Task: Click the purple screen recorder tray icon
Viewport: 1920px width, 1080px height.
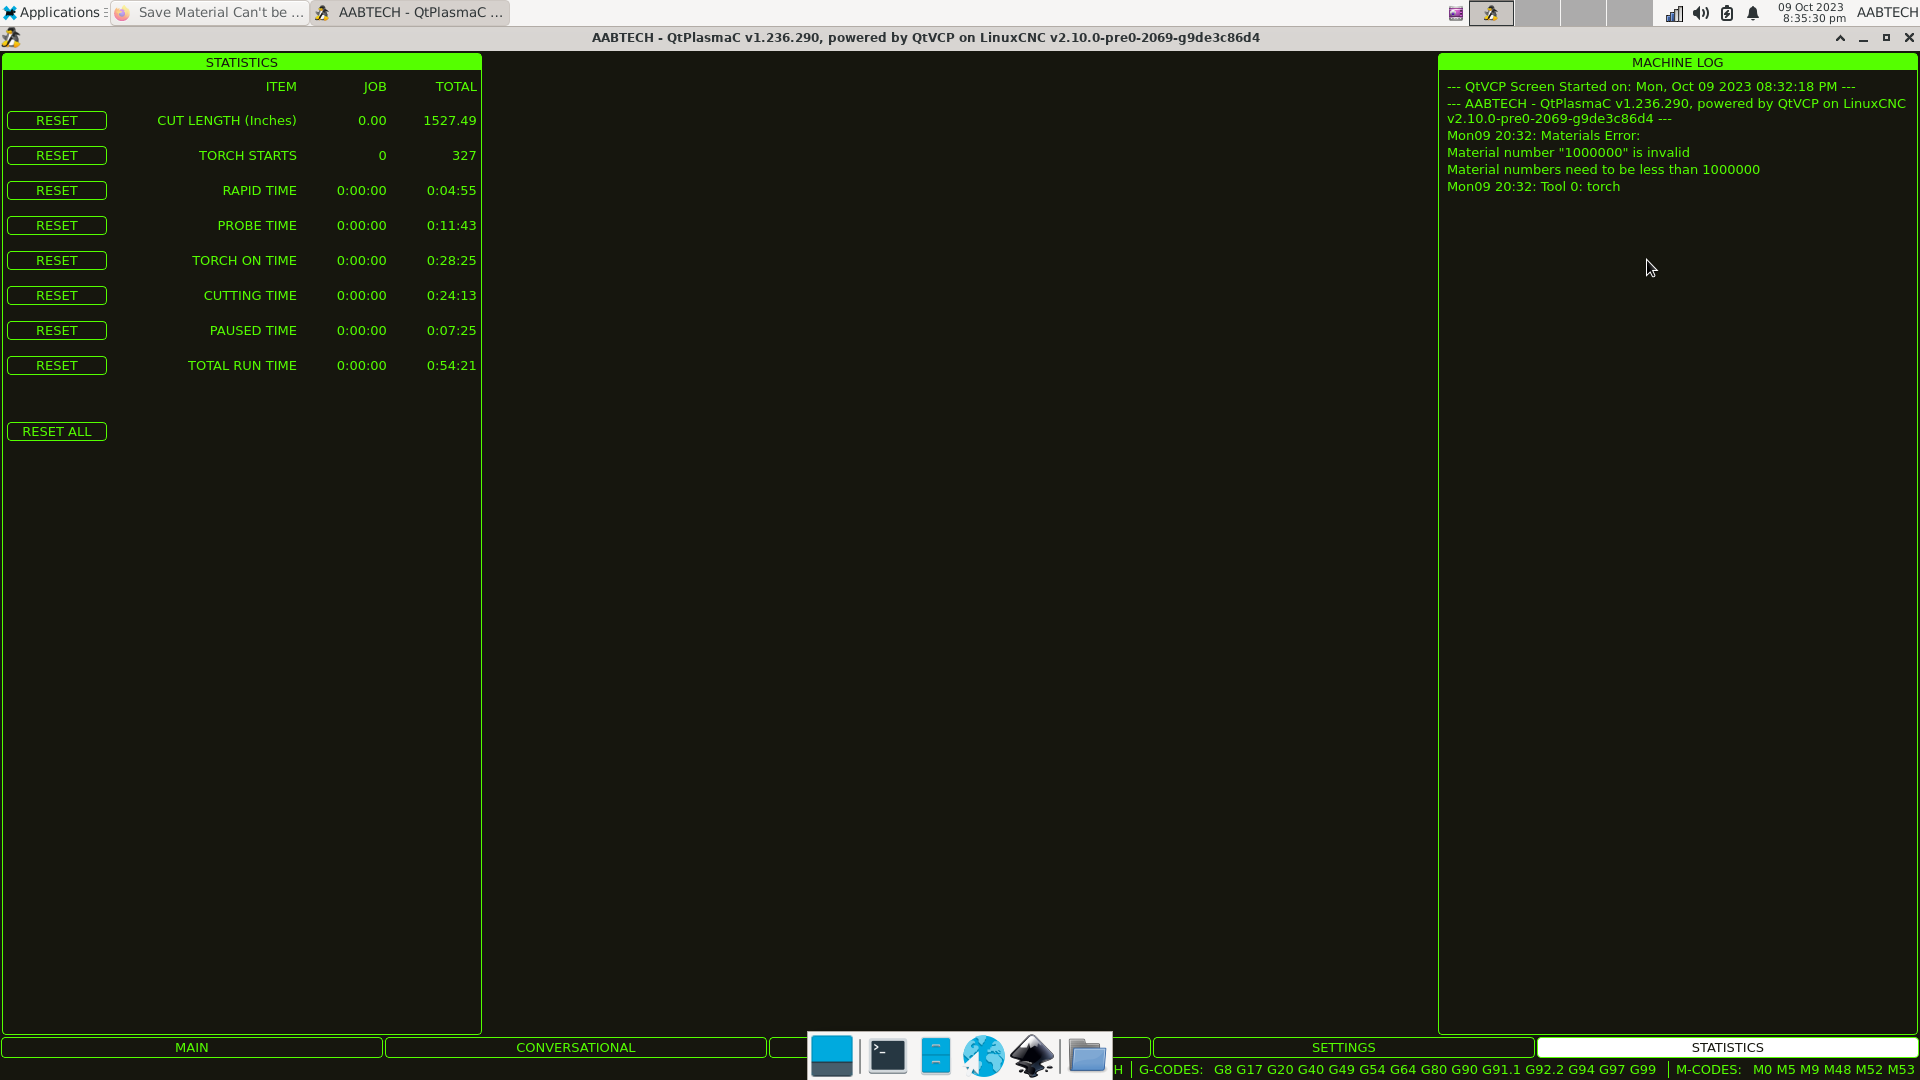Action: point(1456,13)
